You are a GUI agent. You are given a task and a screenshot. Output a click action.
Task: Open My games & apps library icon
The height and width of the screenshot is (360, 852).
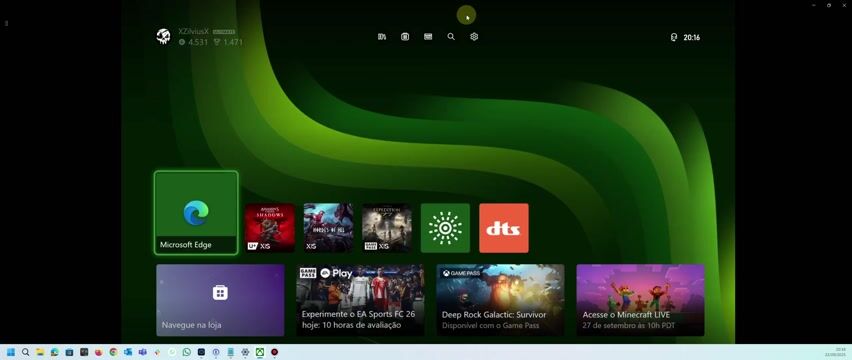[x=382, y=37]
